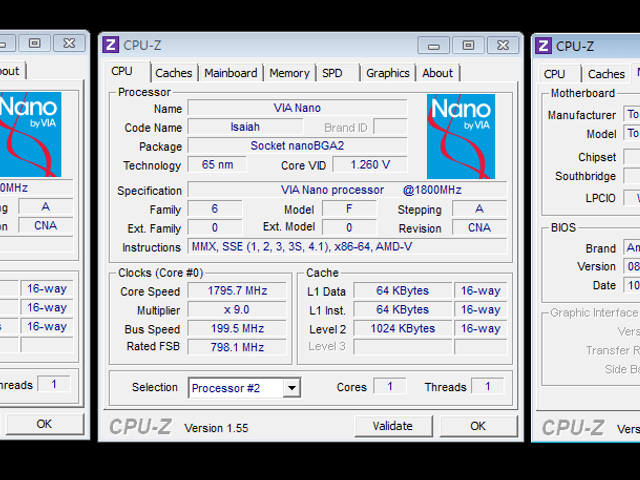640x480 pixels.
Task: Click the empty Brand ID field
Action: (391, 127)
